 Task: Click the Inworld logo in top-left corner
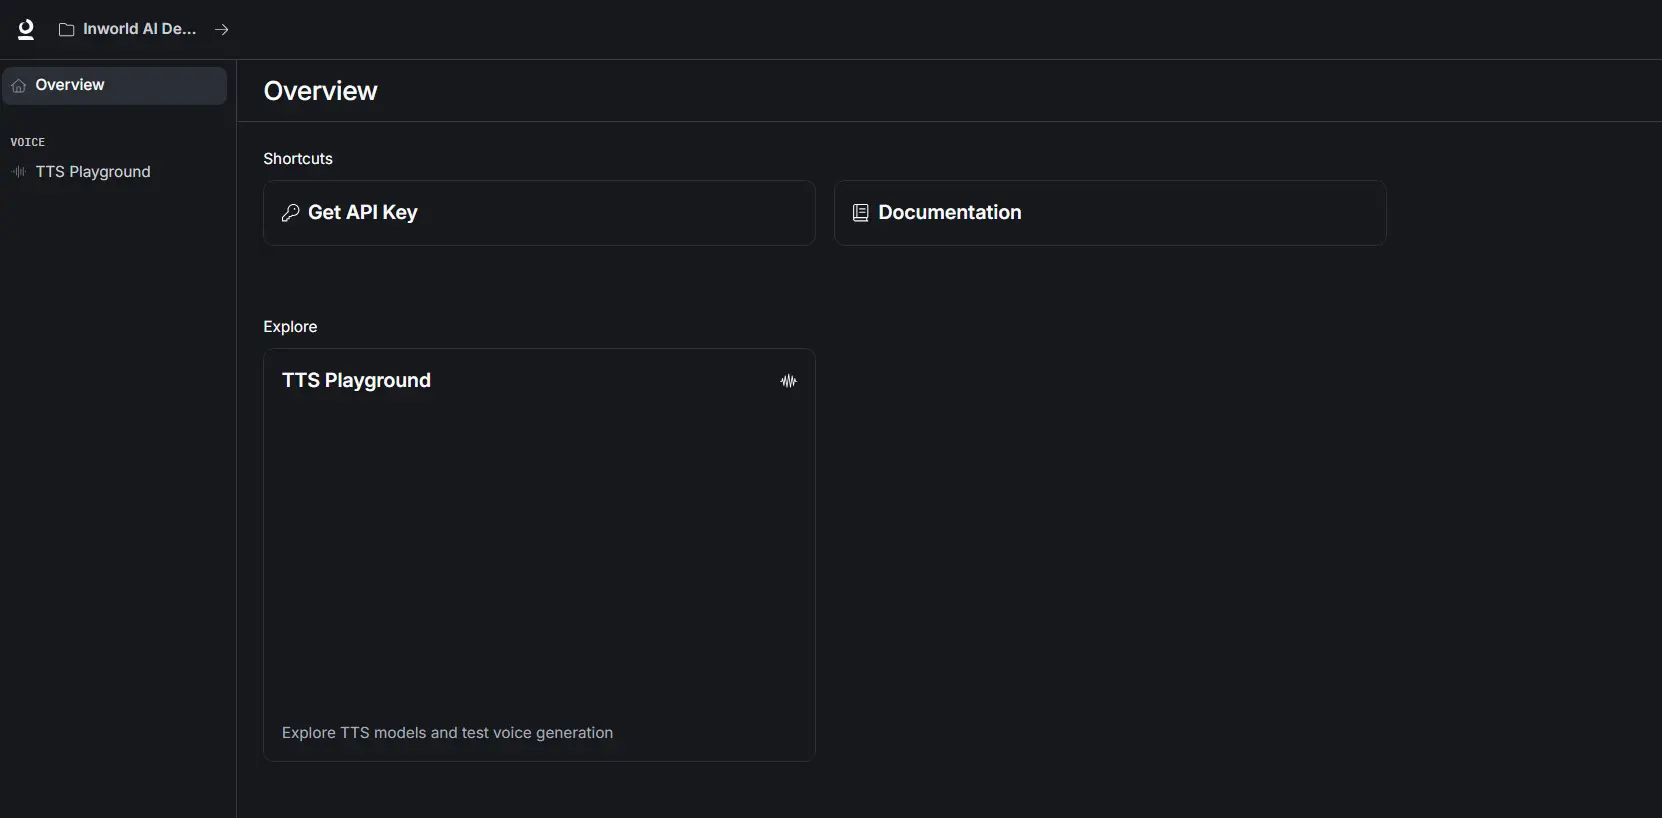point(26,29)
